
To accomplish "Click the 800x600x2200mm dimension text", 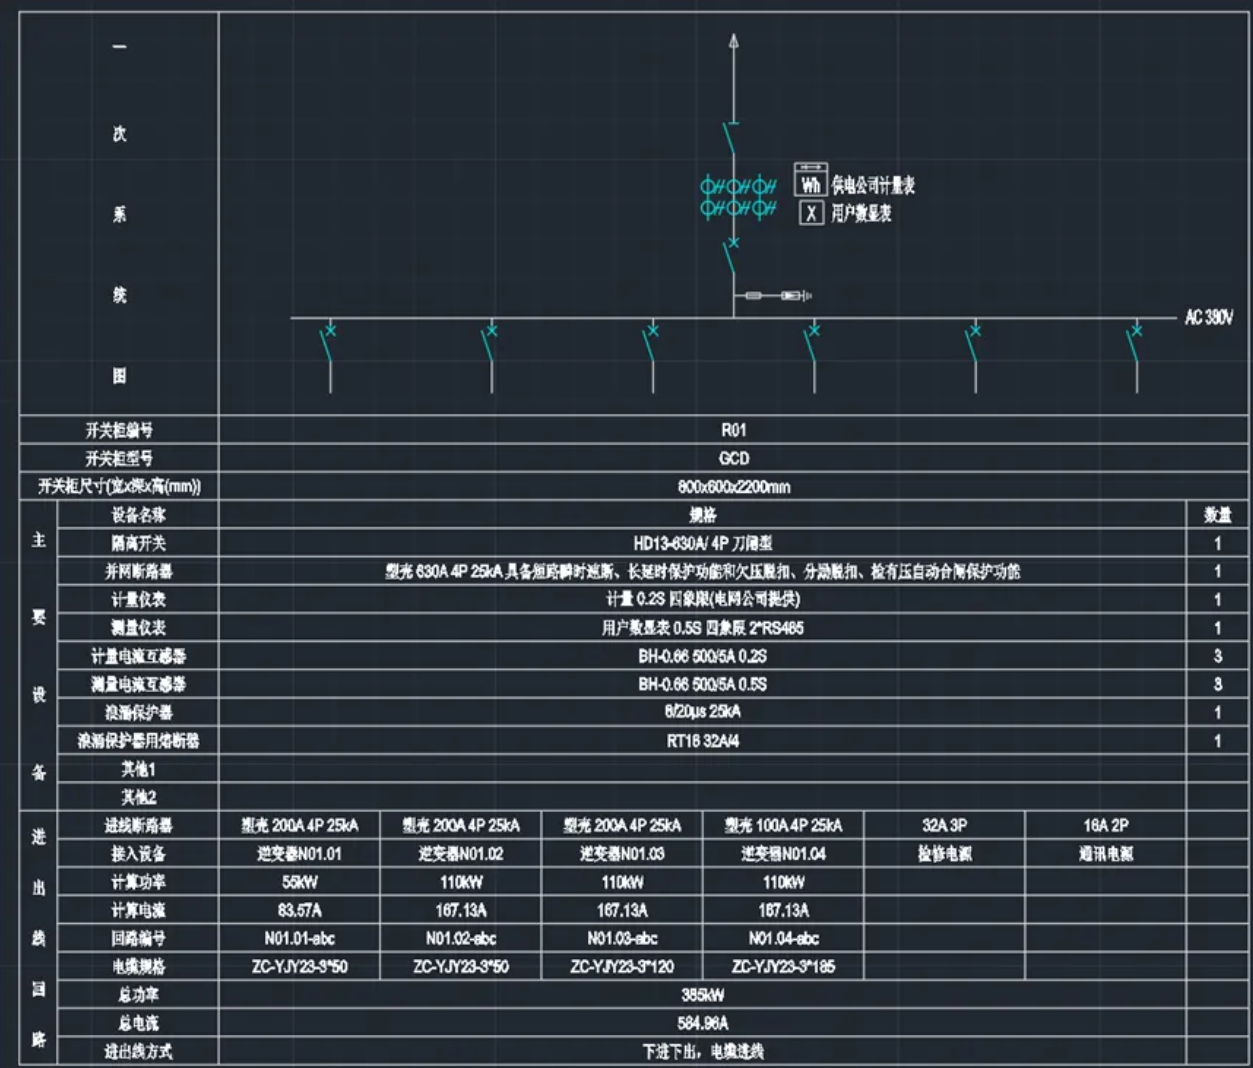I will tap(733, 487).
